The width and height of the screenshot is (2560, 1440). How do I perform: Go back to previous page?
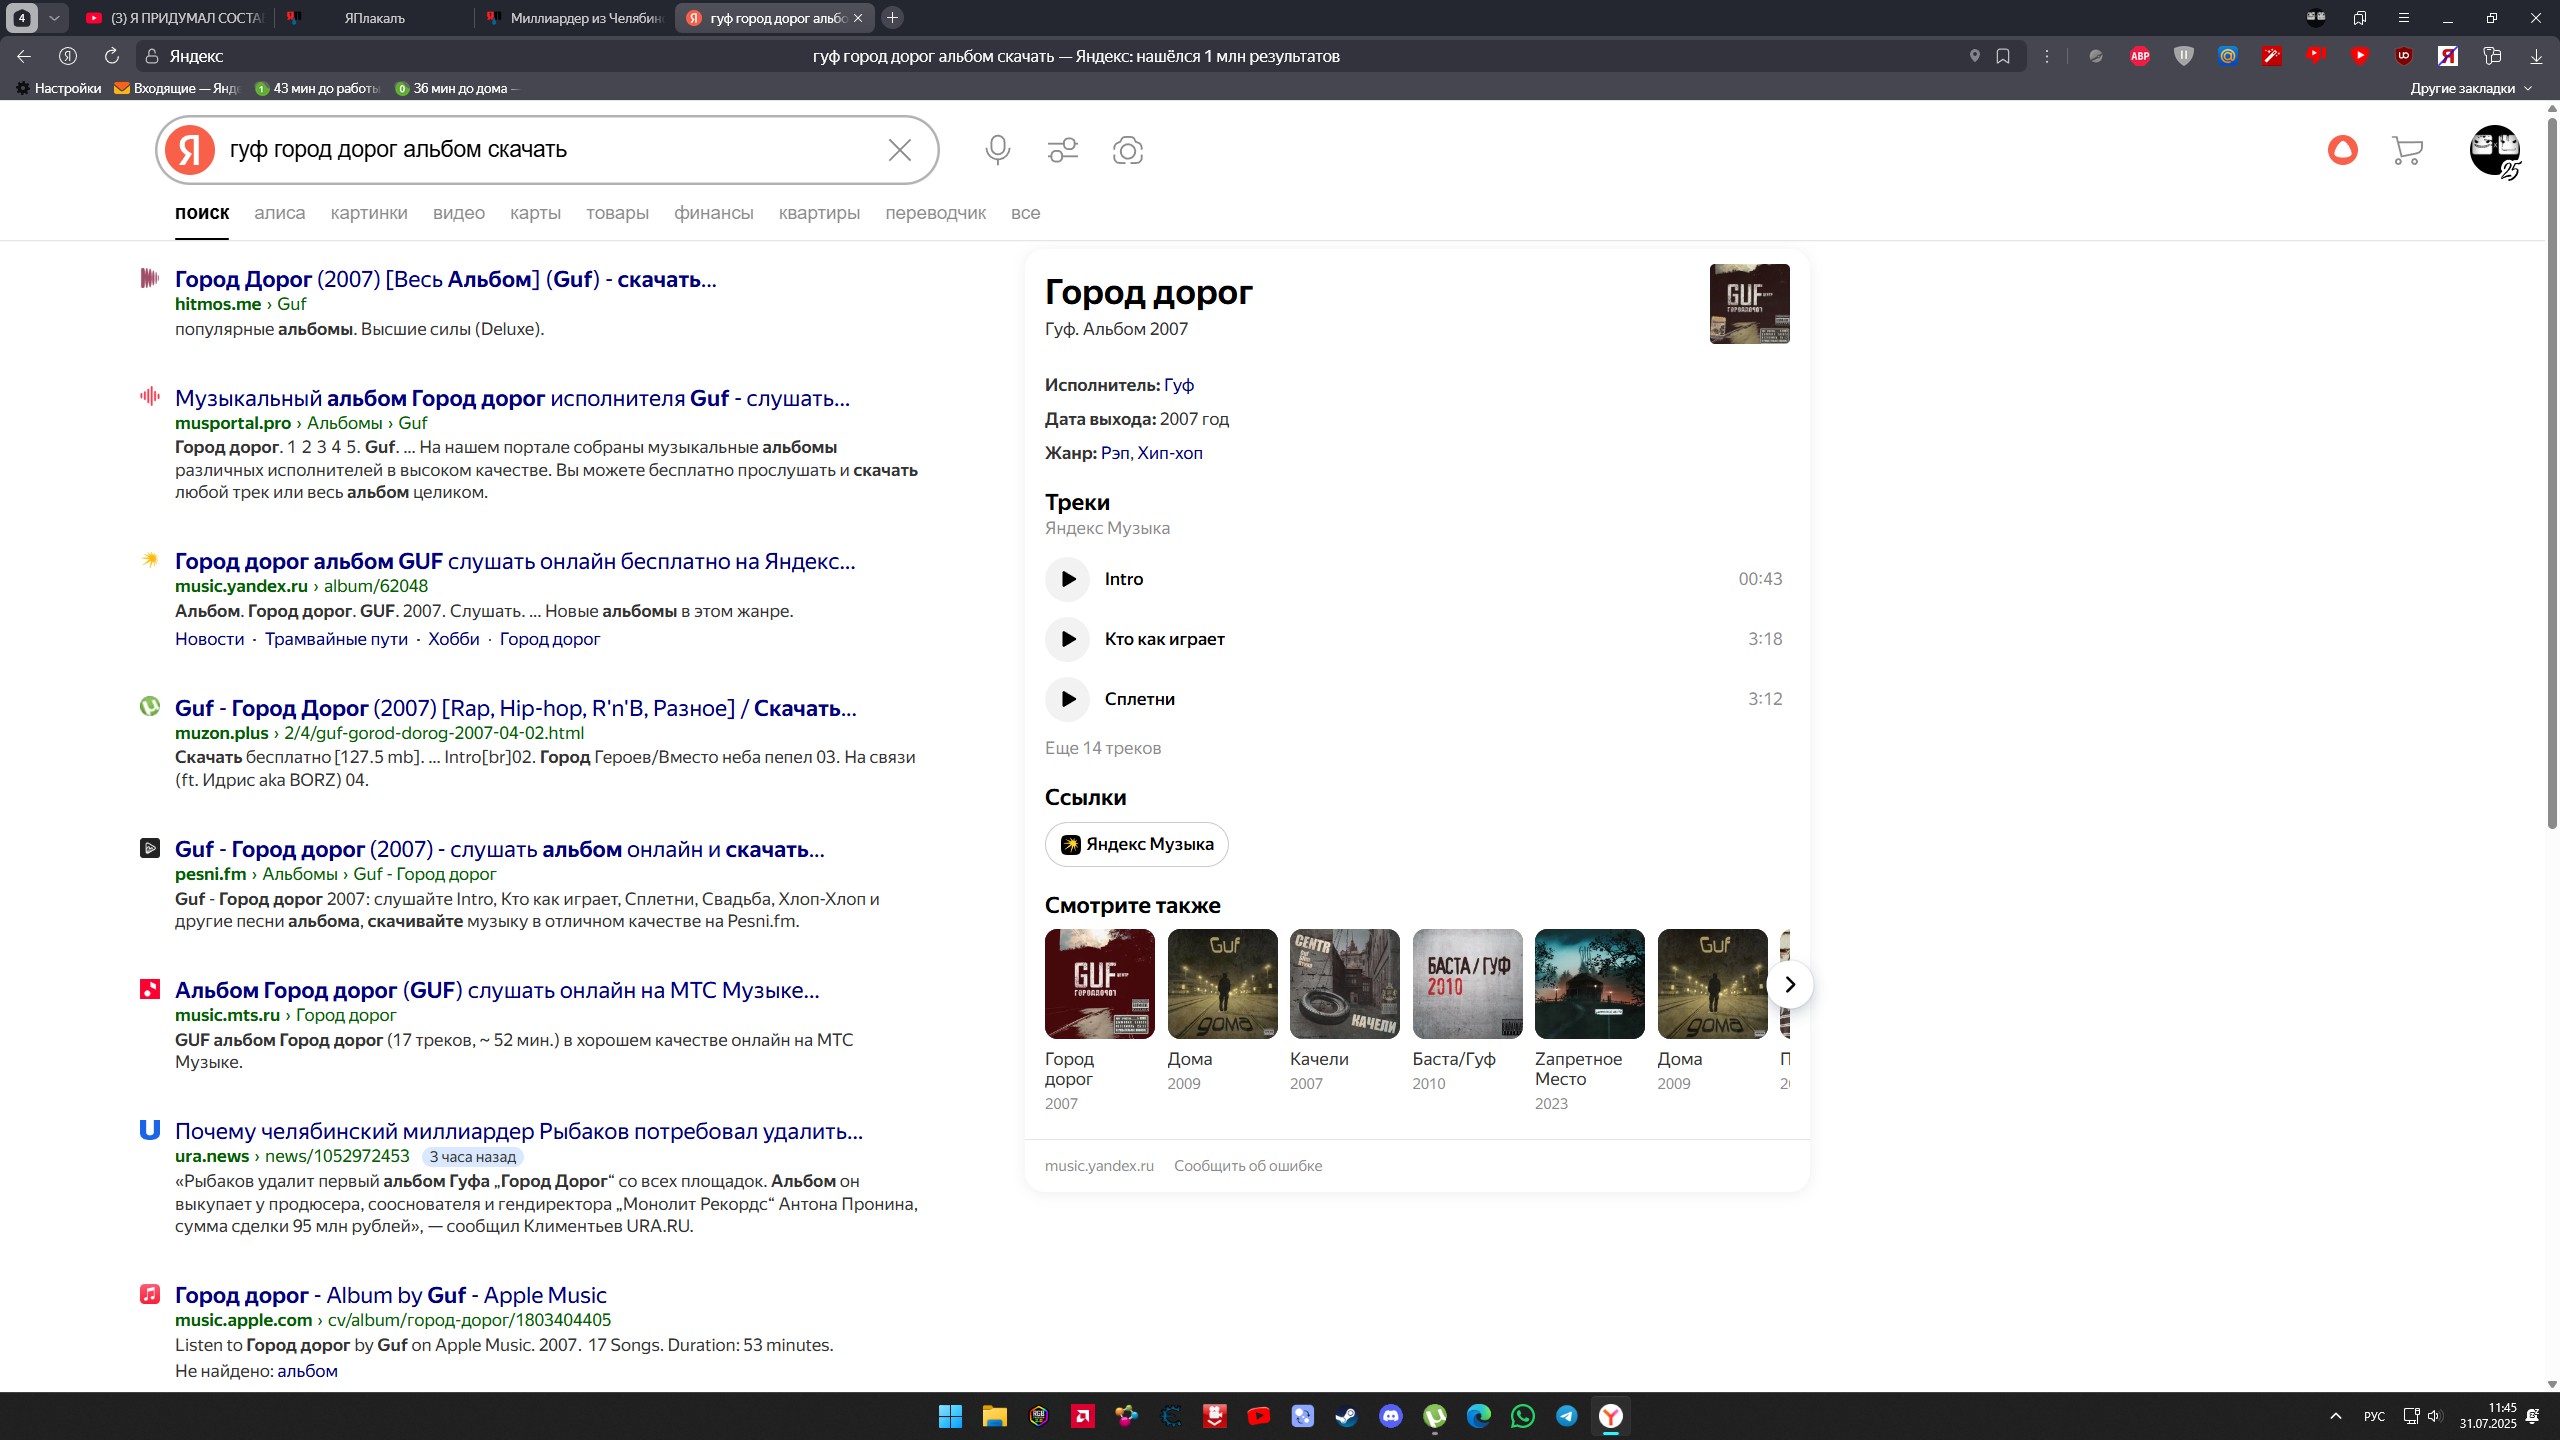tap(24, 56)
